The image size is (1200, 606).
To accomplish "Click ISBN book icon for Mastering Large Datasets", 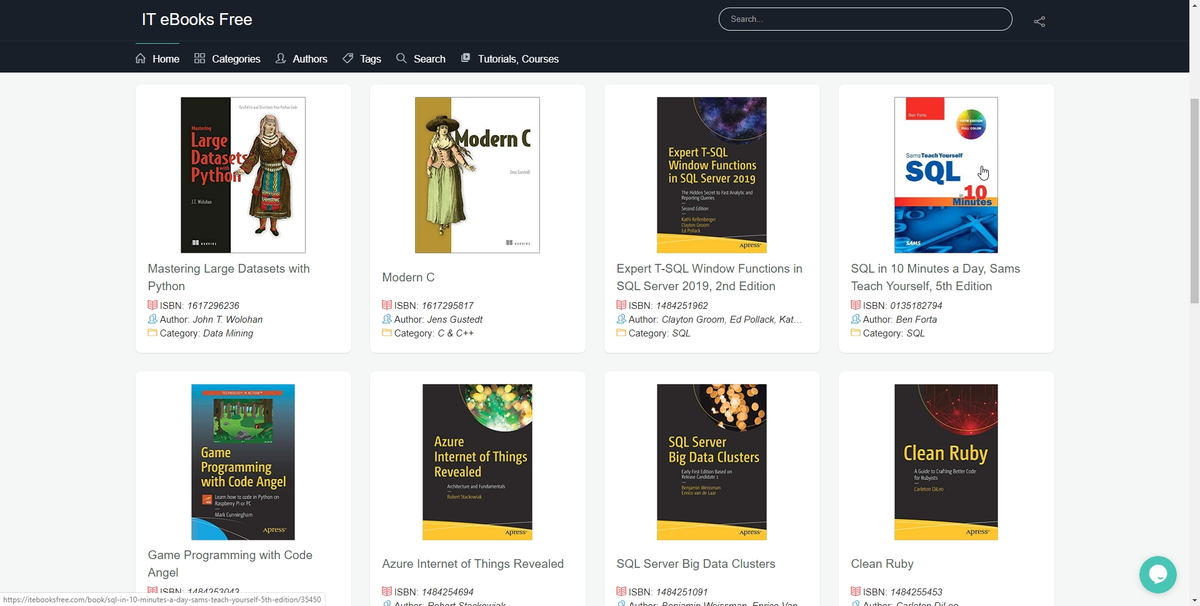I will click(x=153, y=305).
